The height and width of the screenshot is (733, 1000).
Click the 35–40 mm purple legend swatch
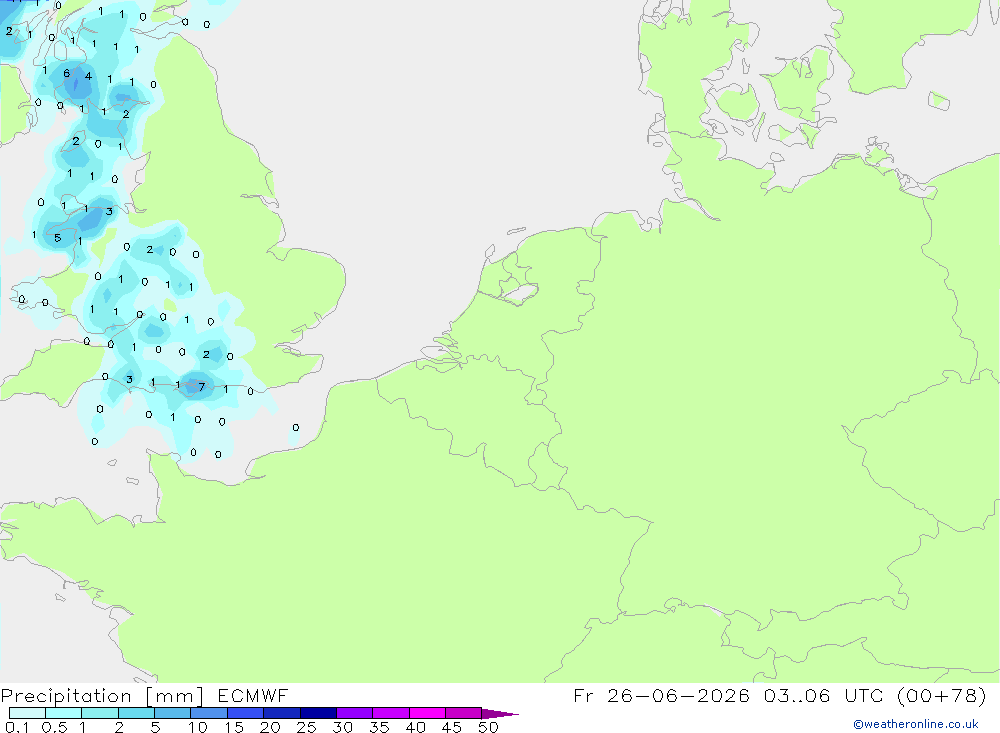(x=391, y=713)
